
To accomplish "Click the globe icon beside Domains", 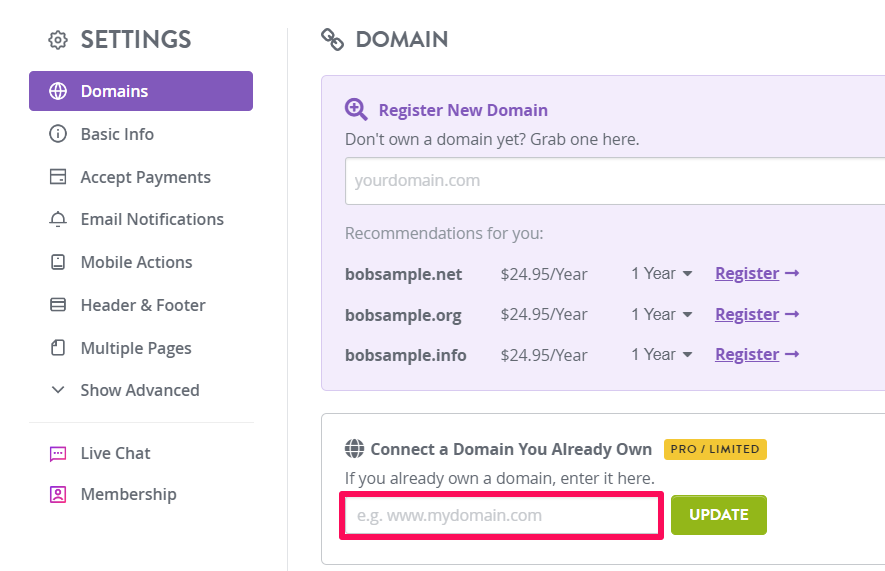I will point(58,91).
